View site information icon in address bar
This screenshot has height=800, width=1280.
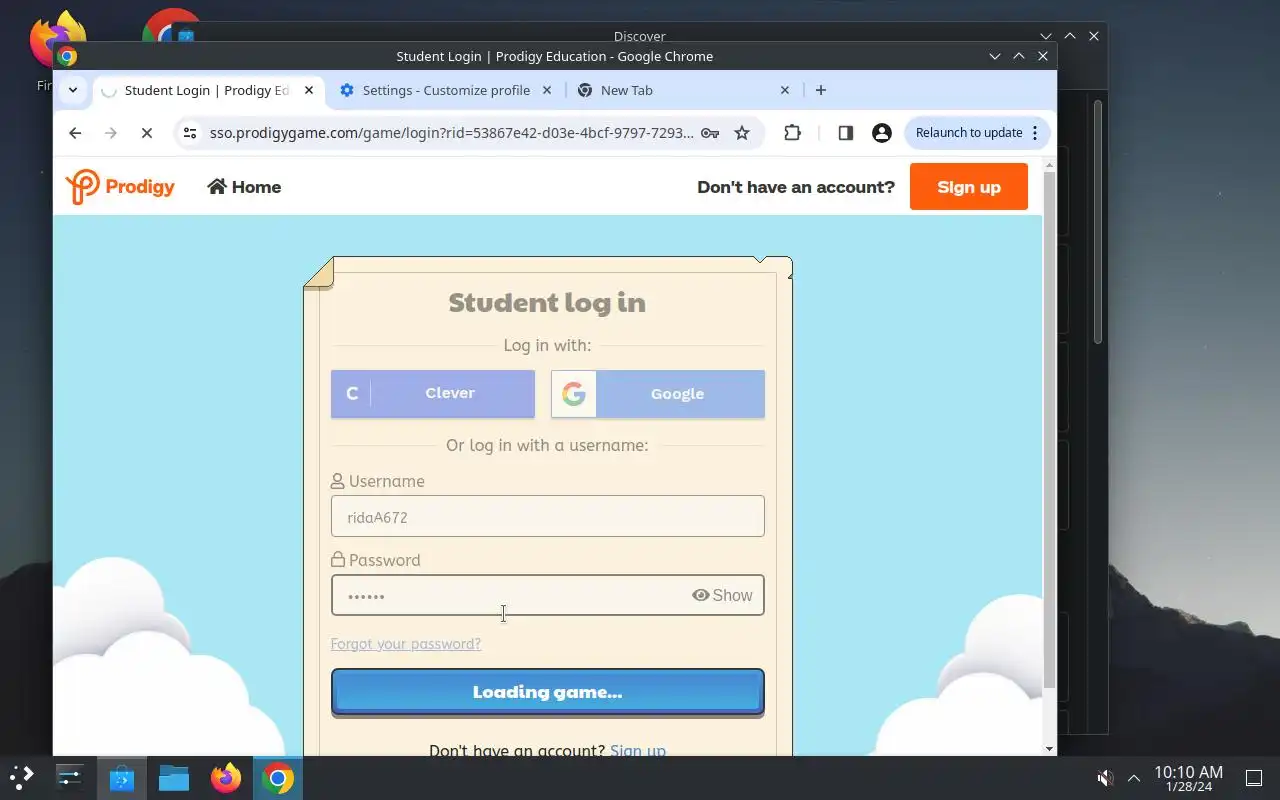click(x=190, y=133)
